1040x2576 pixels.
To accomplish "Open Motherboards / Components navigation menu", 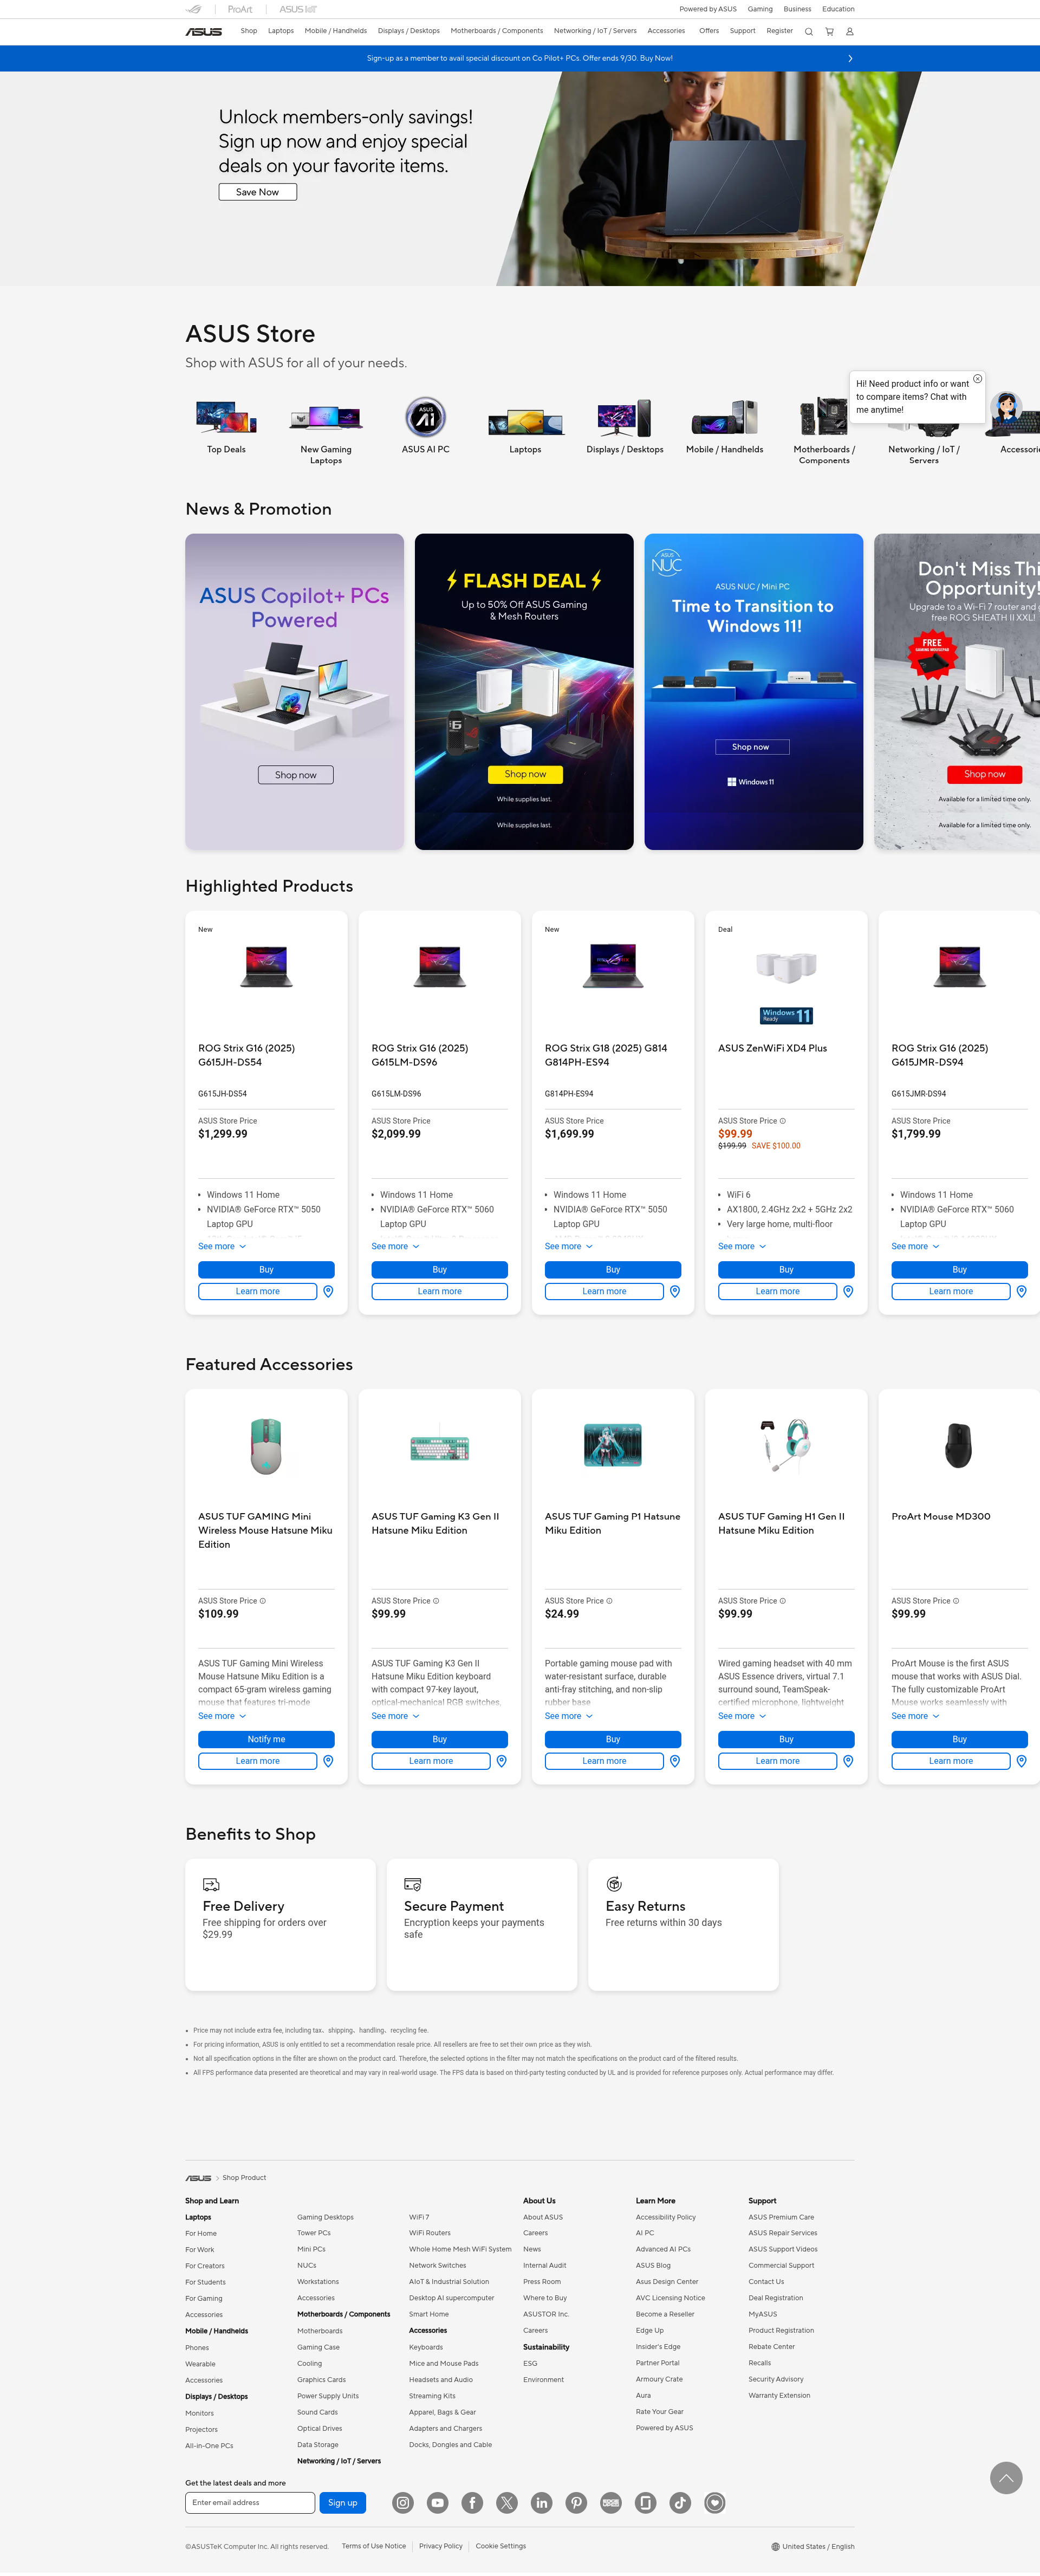I will tap(497, 31).
